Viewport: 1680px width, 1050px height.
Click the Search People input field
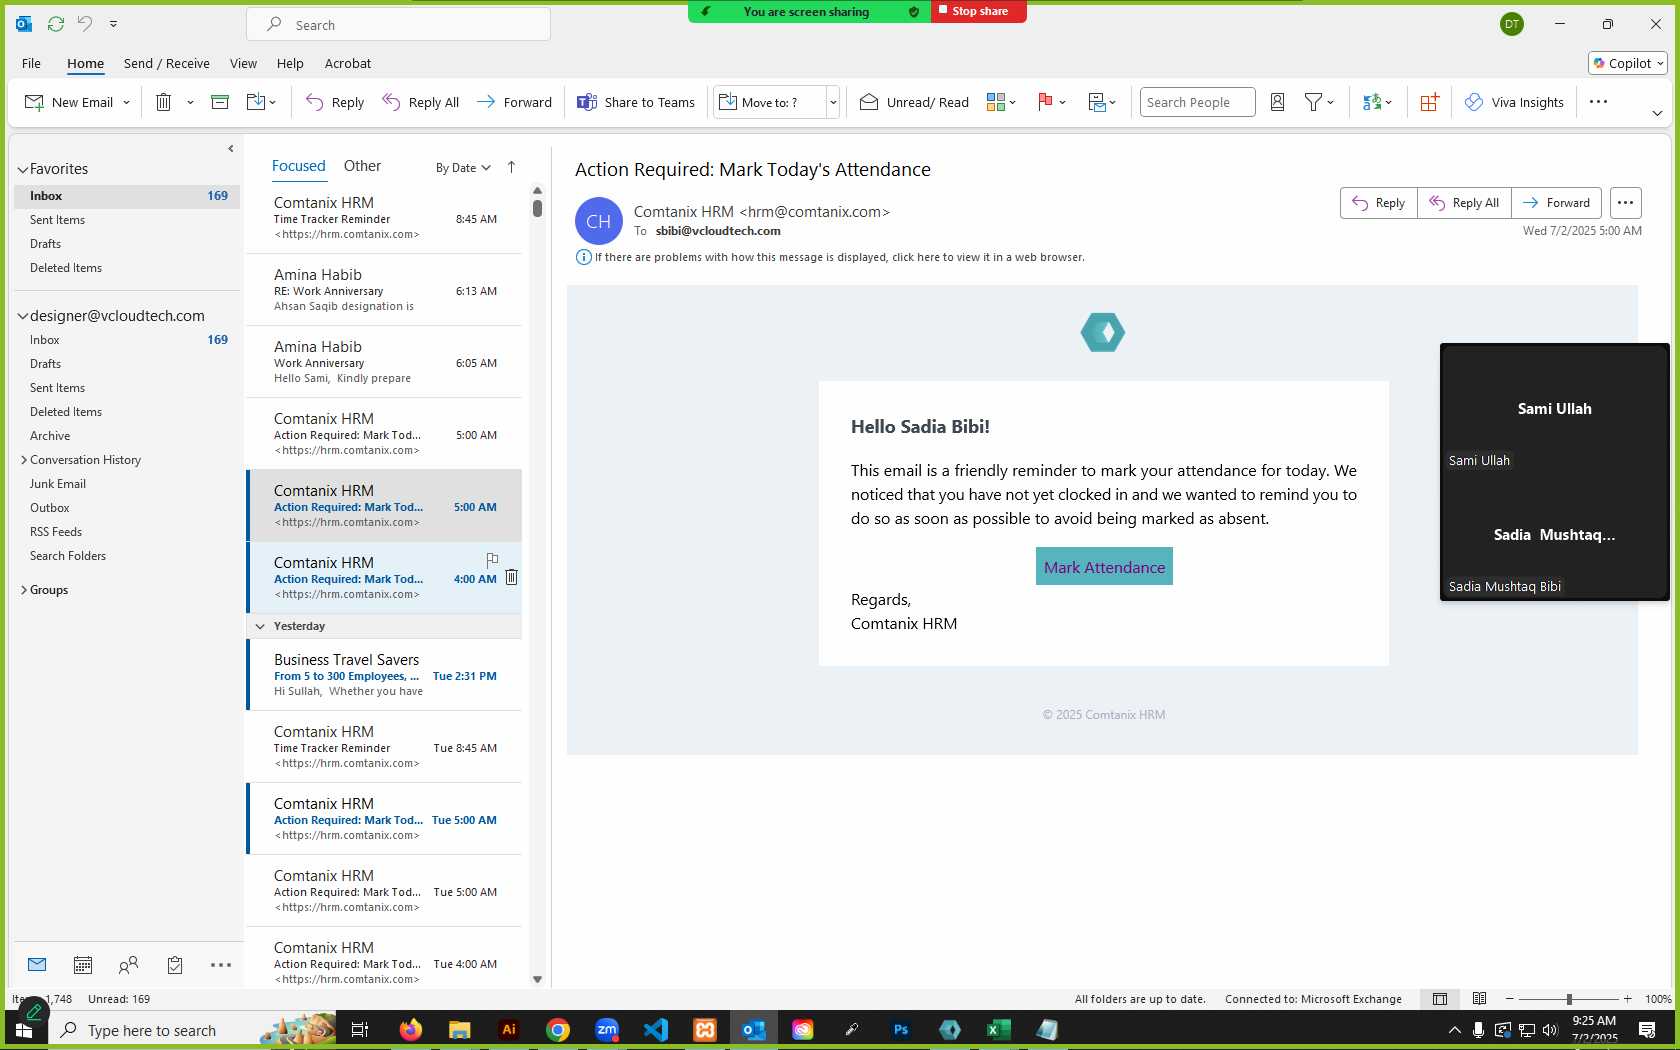click(1197, 102)
